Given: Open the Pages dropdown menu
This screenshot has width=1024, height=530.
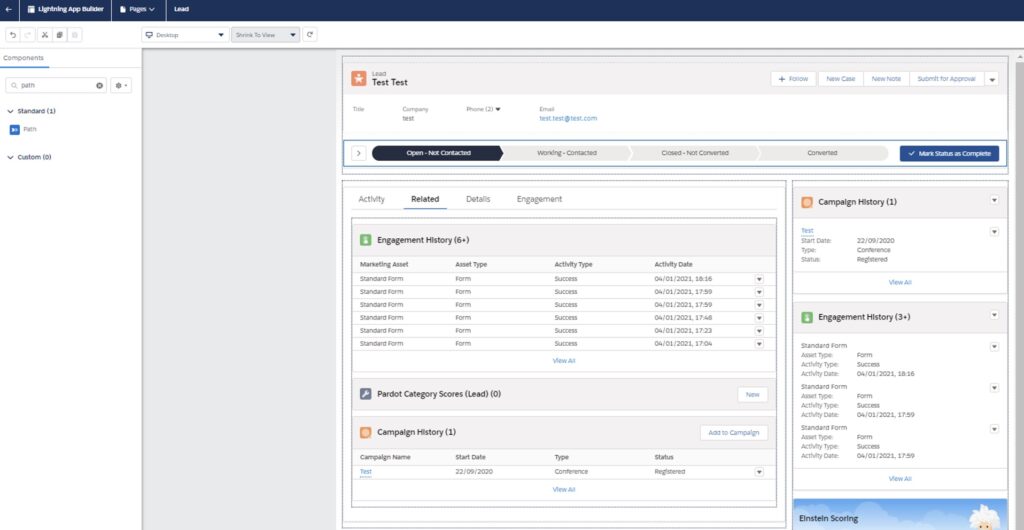Looking at the screenshot, I should (x=137, y=9).
